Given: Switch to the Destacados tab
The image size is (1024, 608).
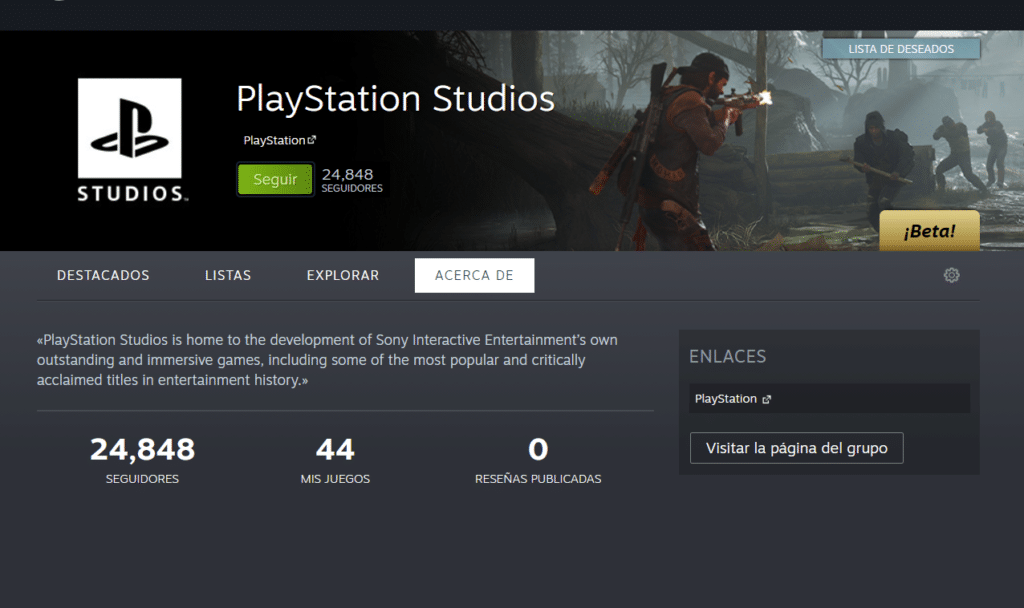Looking at the screenshot, I should 103,276.
